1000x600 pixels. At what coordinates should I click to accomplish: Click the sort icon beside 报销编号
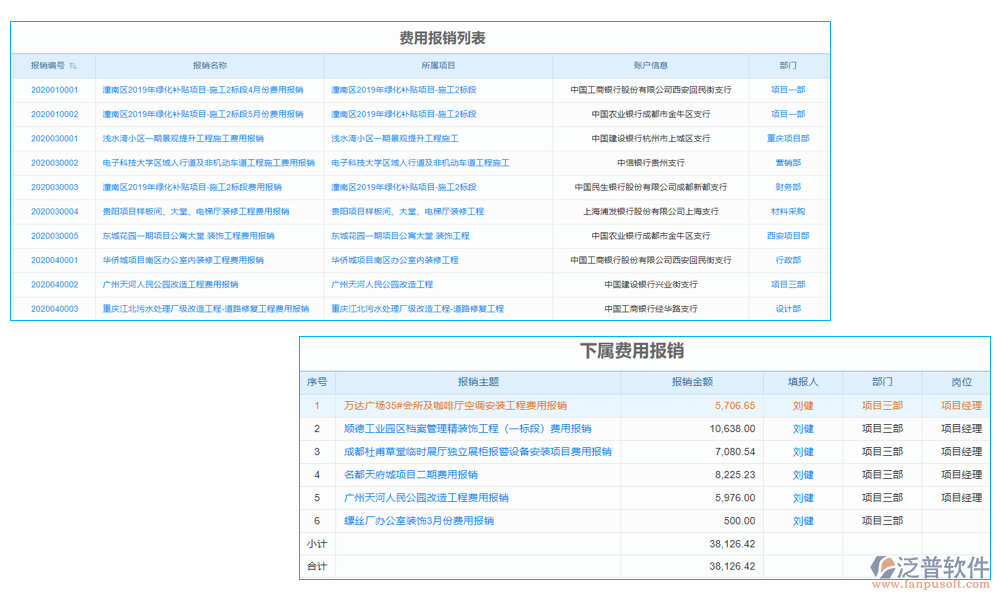73,66
